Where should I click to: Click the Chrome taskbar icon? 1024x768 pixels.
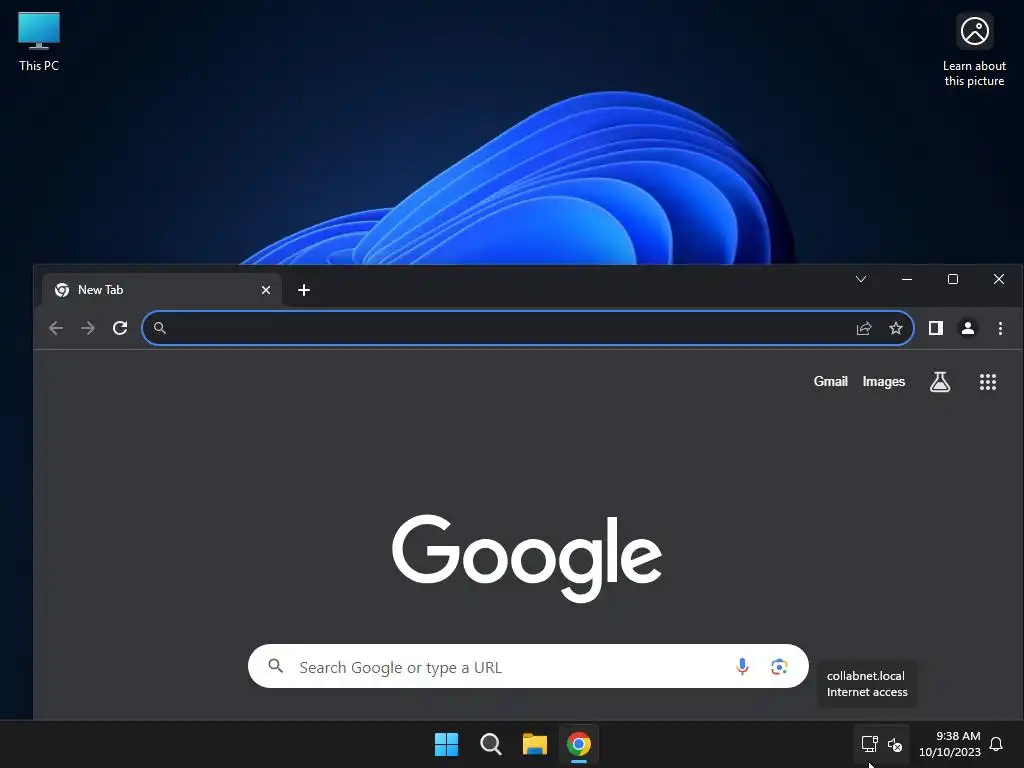[579, 744]
